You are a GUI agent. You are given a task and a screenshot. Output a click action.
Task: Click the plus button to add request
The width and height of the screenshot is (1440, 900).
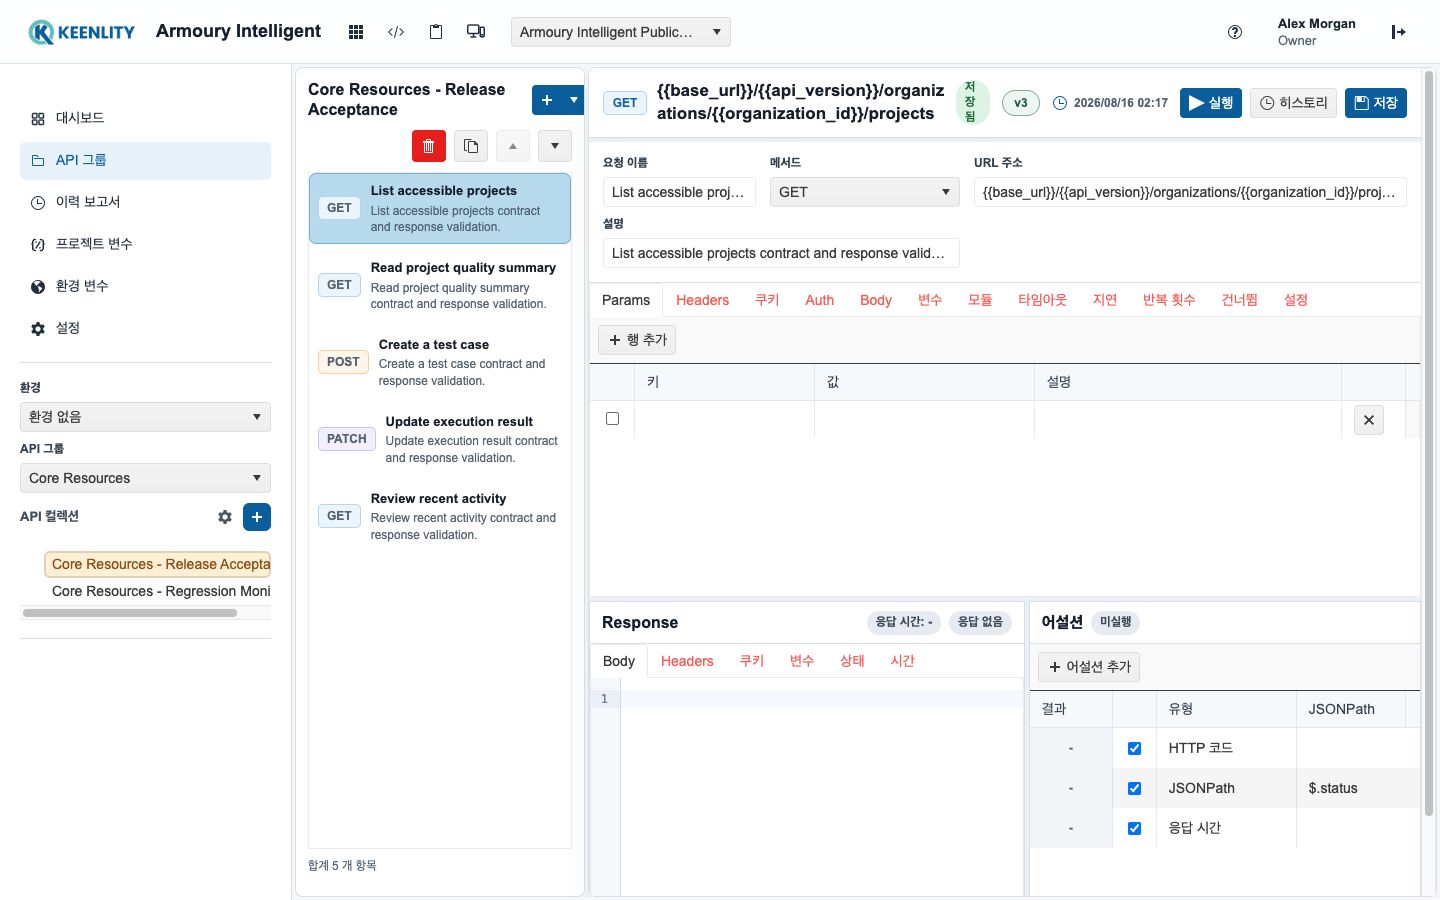click(x=547, y=100)
